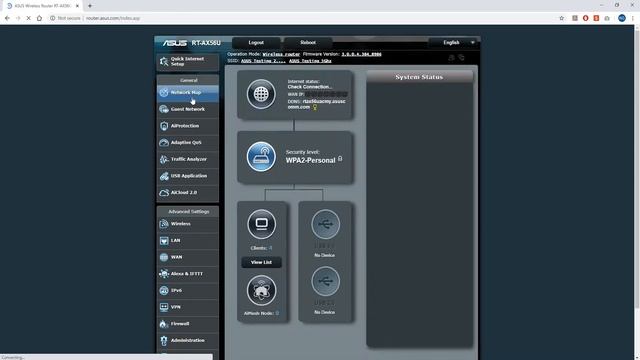640x360 pixels.
Task: Open Wireless advanced settings
Action: [x=188, y=224]
